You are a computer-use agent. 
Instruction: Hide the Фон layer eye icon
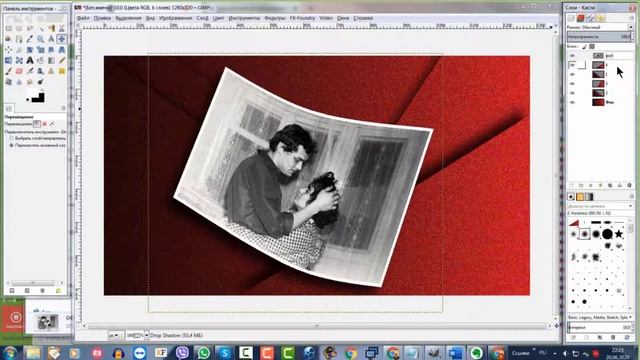tap(572, 102)
